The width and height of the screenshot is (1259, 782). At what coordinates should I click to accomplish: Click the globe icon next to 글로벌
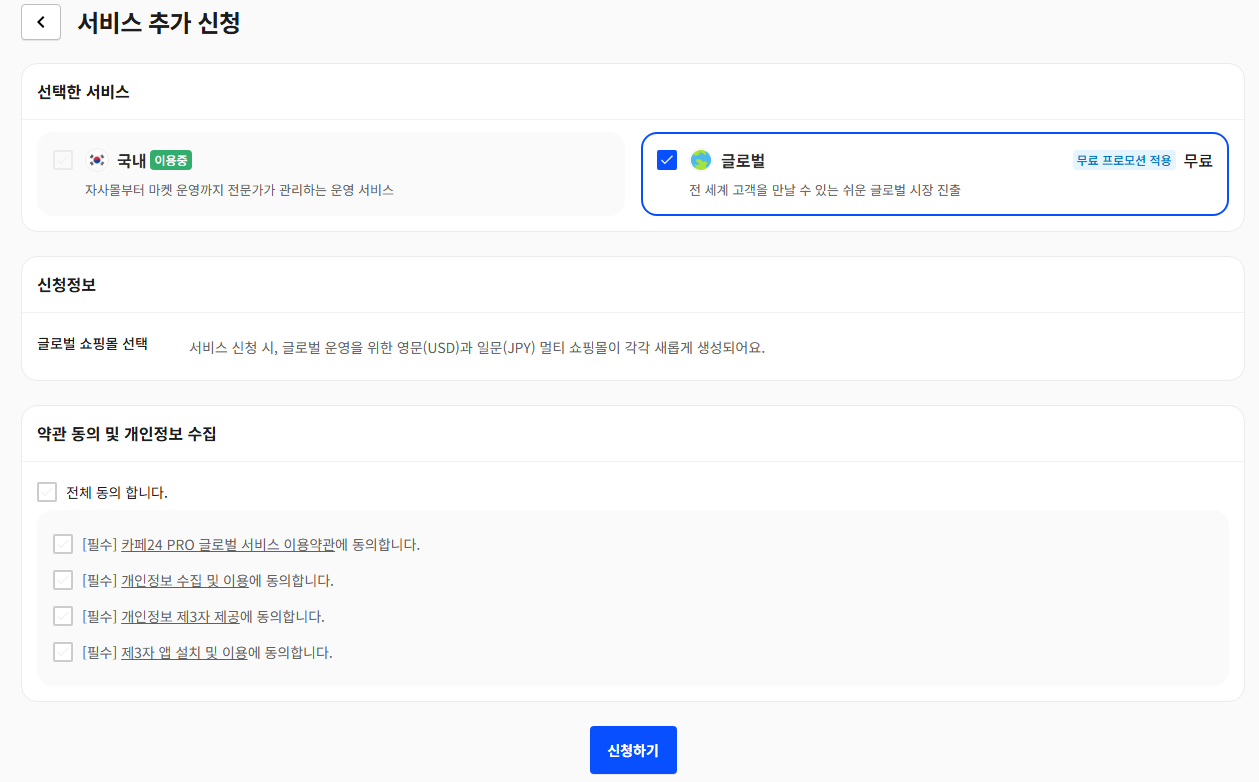click(700, 160)
